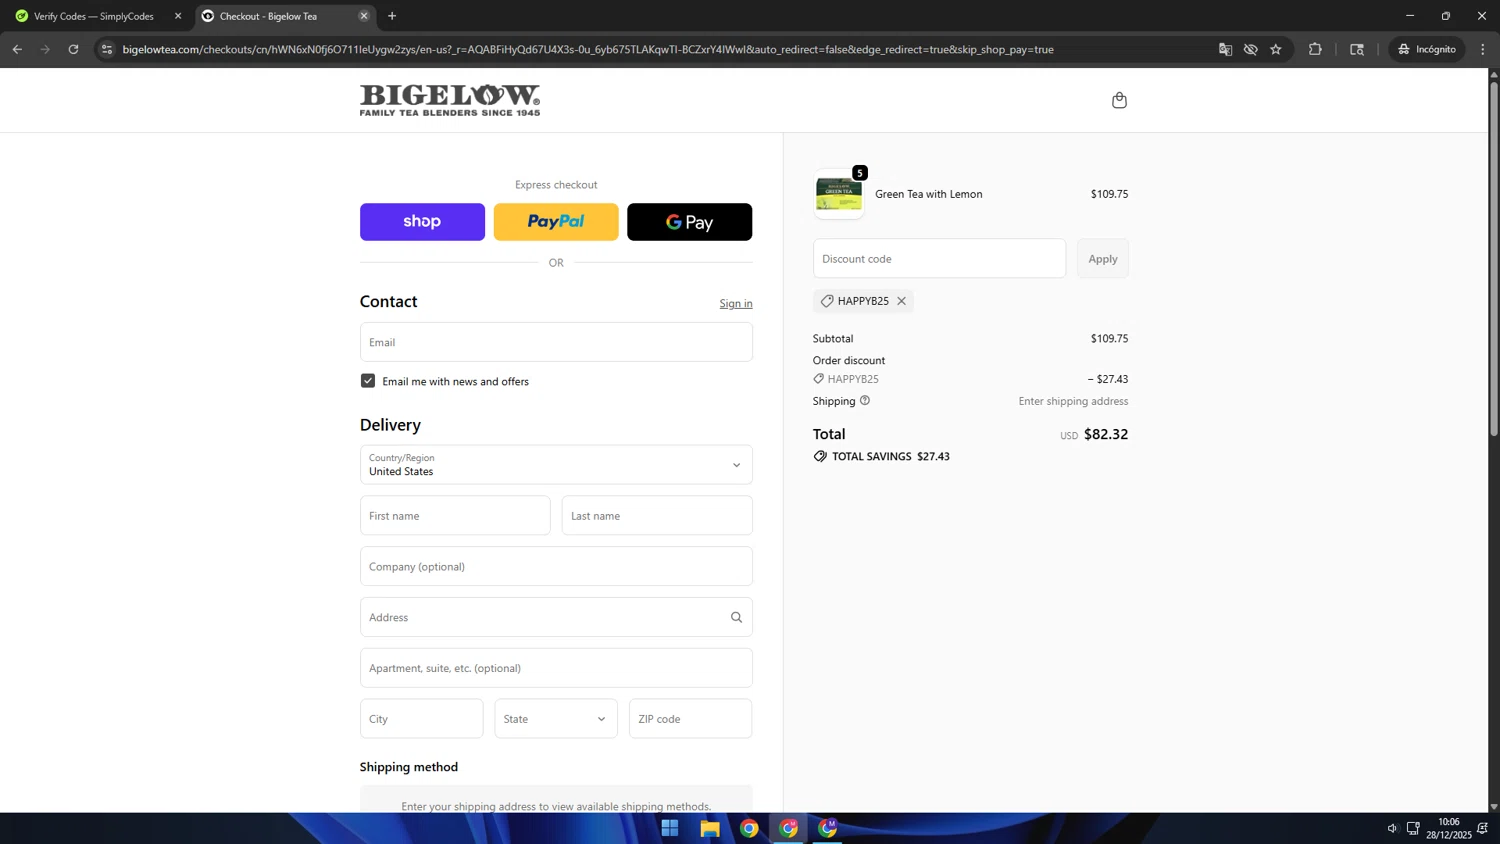Choose PayPal express checkout
Image resolution: width=1500 pixels, height=844 pixels.
(x=556, y=222)
